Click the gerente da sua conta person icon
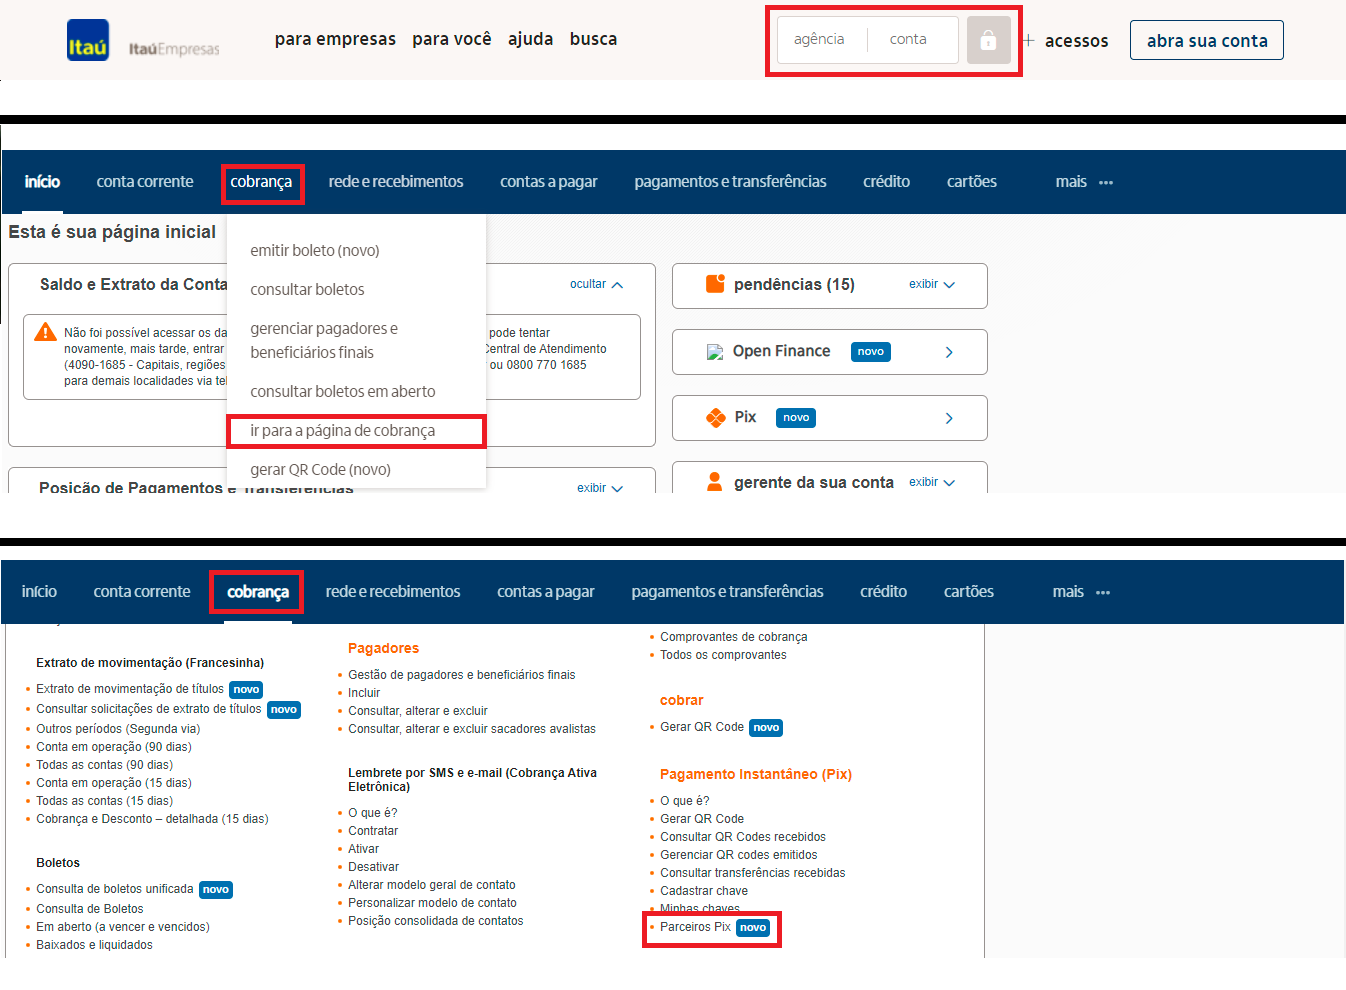 pos(715,482)
